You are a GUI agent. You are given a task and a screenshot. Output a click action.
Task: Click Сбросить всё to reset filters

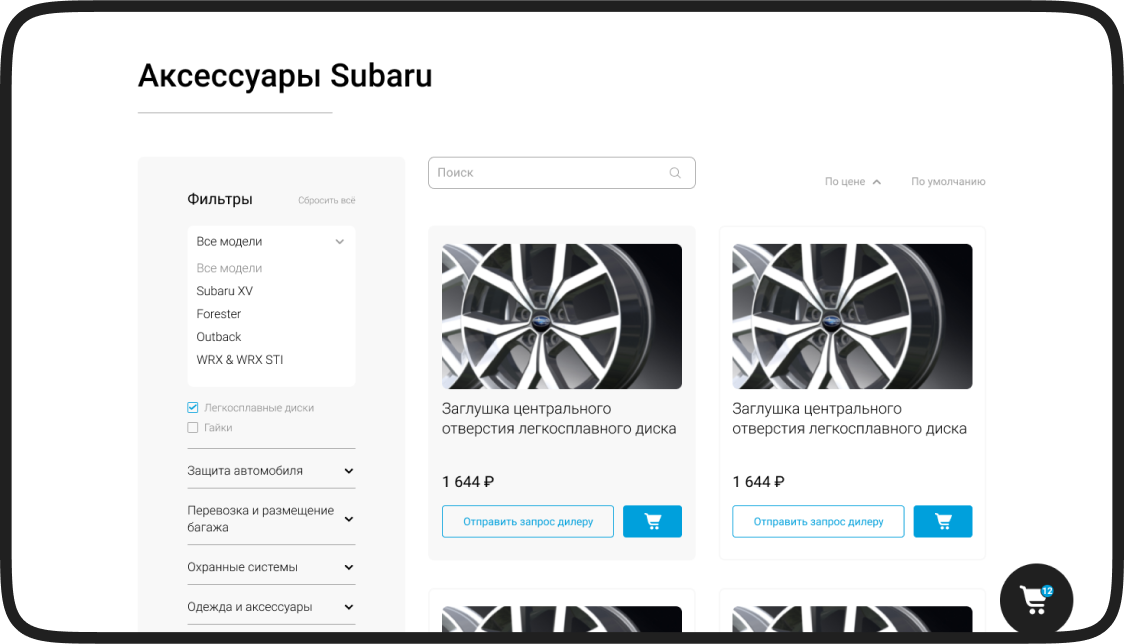click(x=327, y=200)
